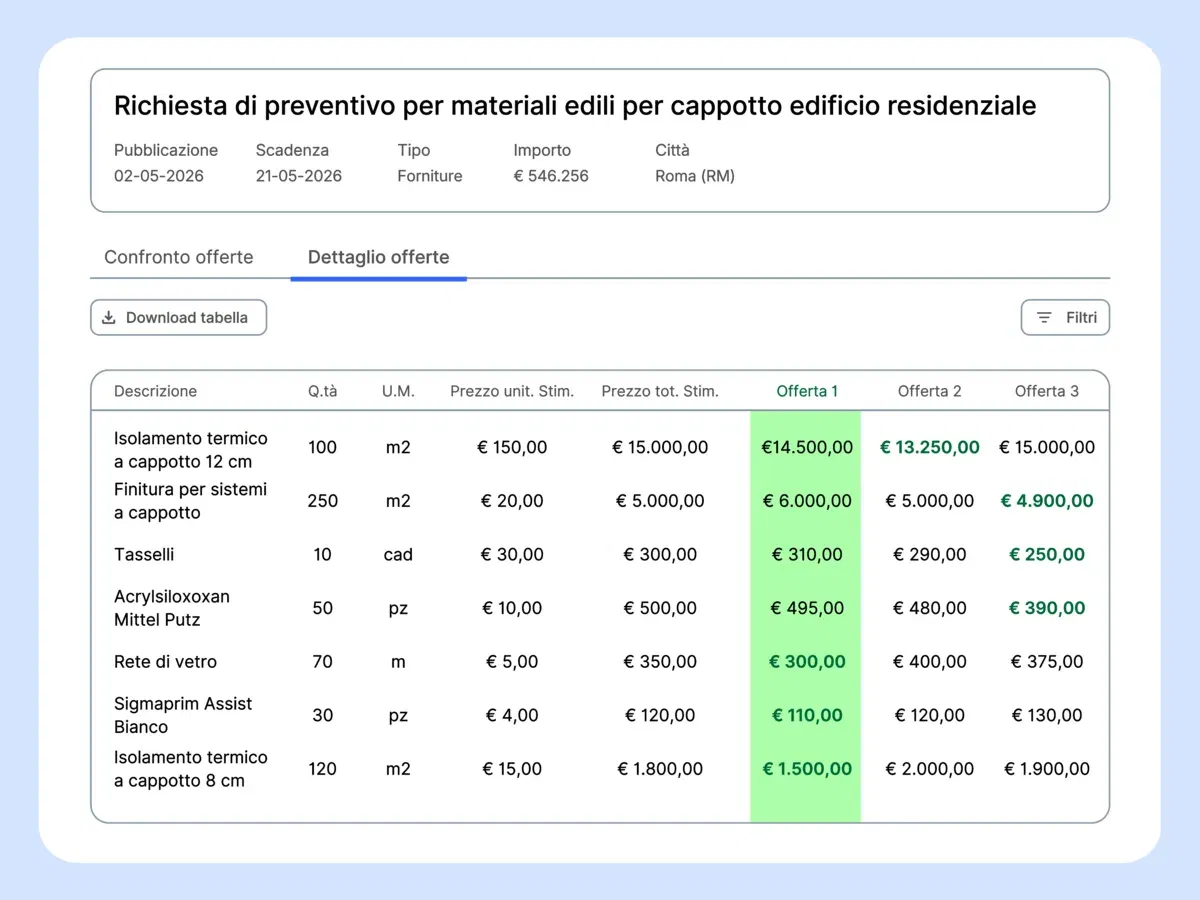The image size is (1200, 900).
Task: Click the € 546.256 Importo value
Action: tap(551, 176)
